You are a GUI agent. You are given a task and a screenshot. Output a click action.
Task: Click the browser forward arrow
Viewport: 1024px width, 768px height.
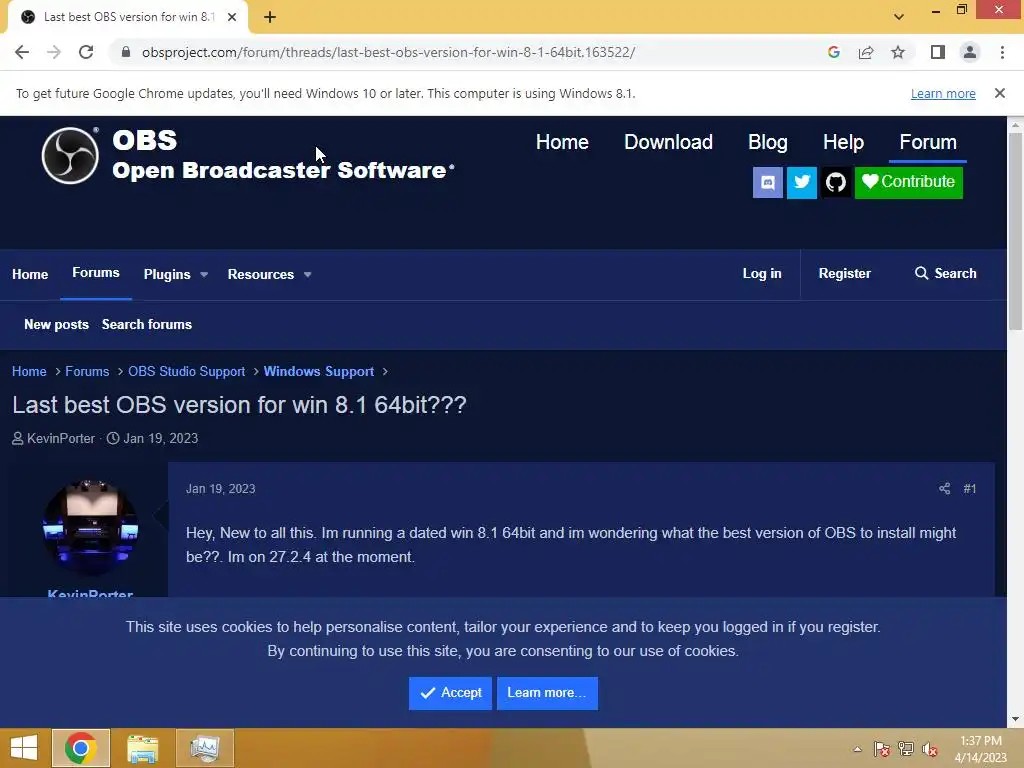tap(54, 52)
